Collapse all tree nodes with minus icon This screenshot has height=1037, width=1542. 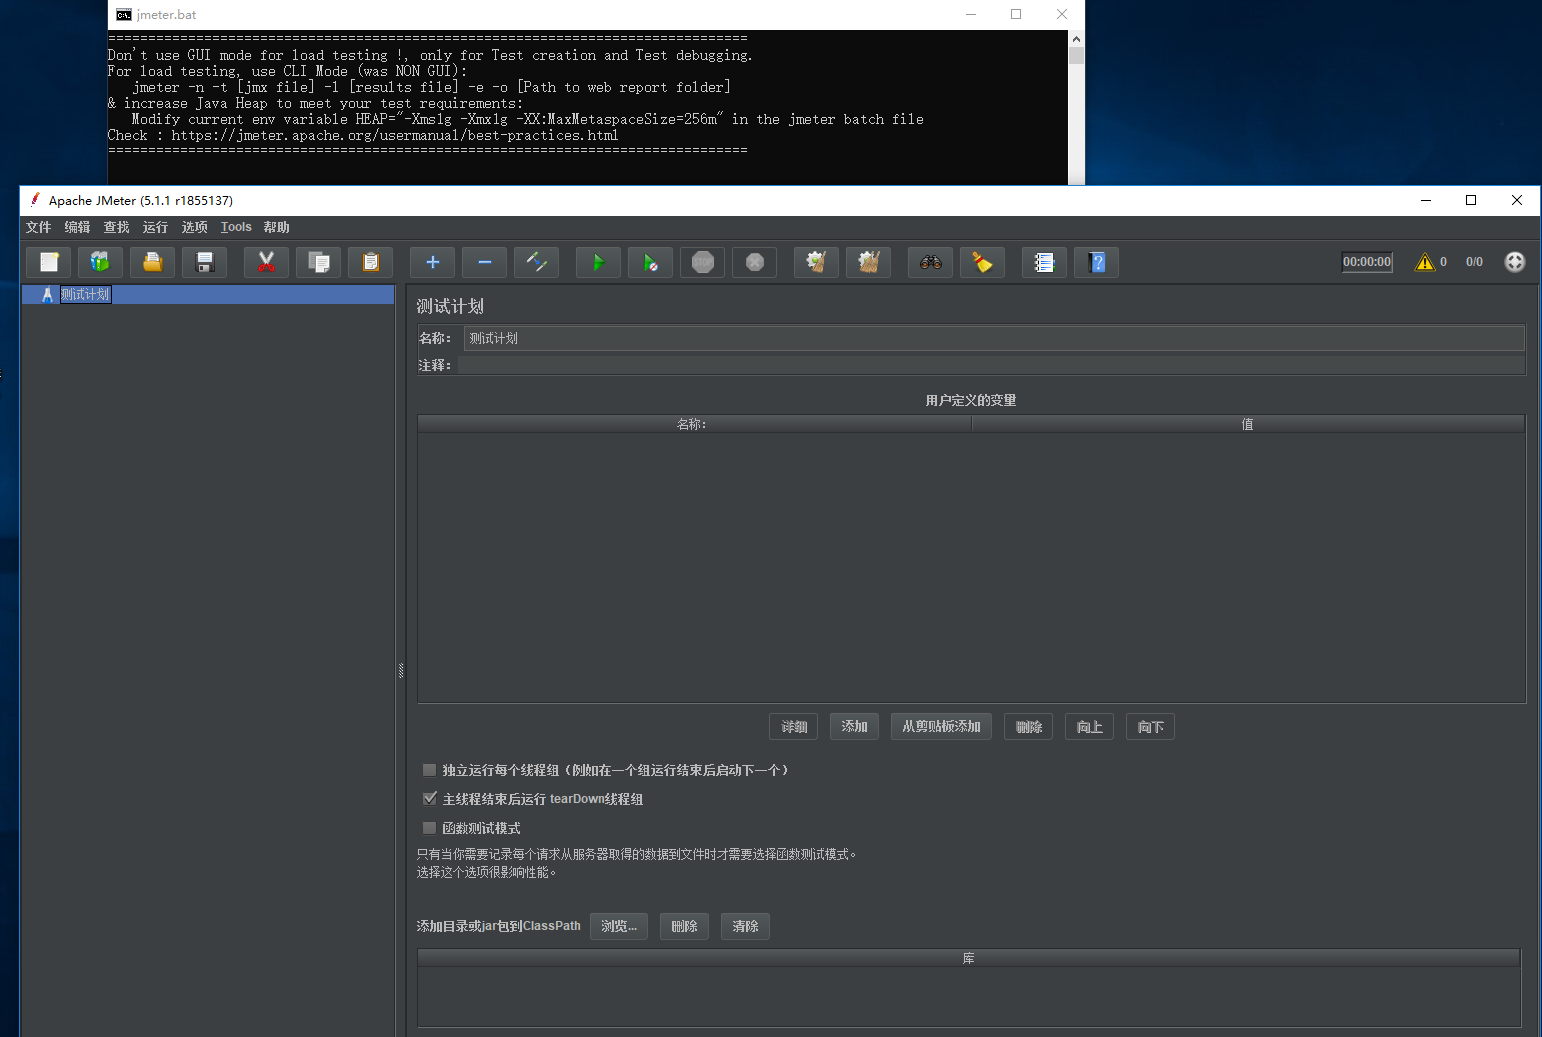point(484,262)
